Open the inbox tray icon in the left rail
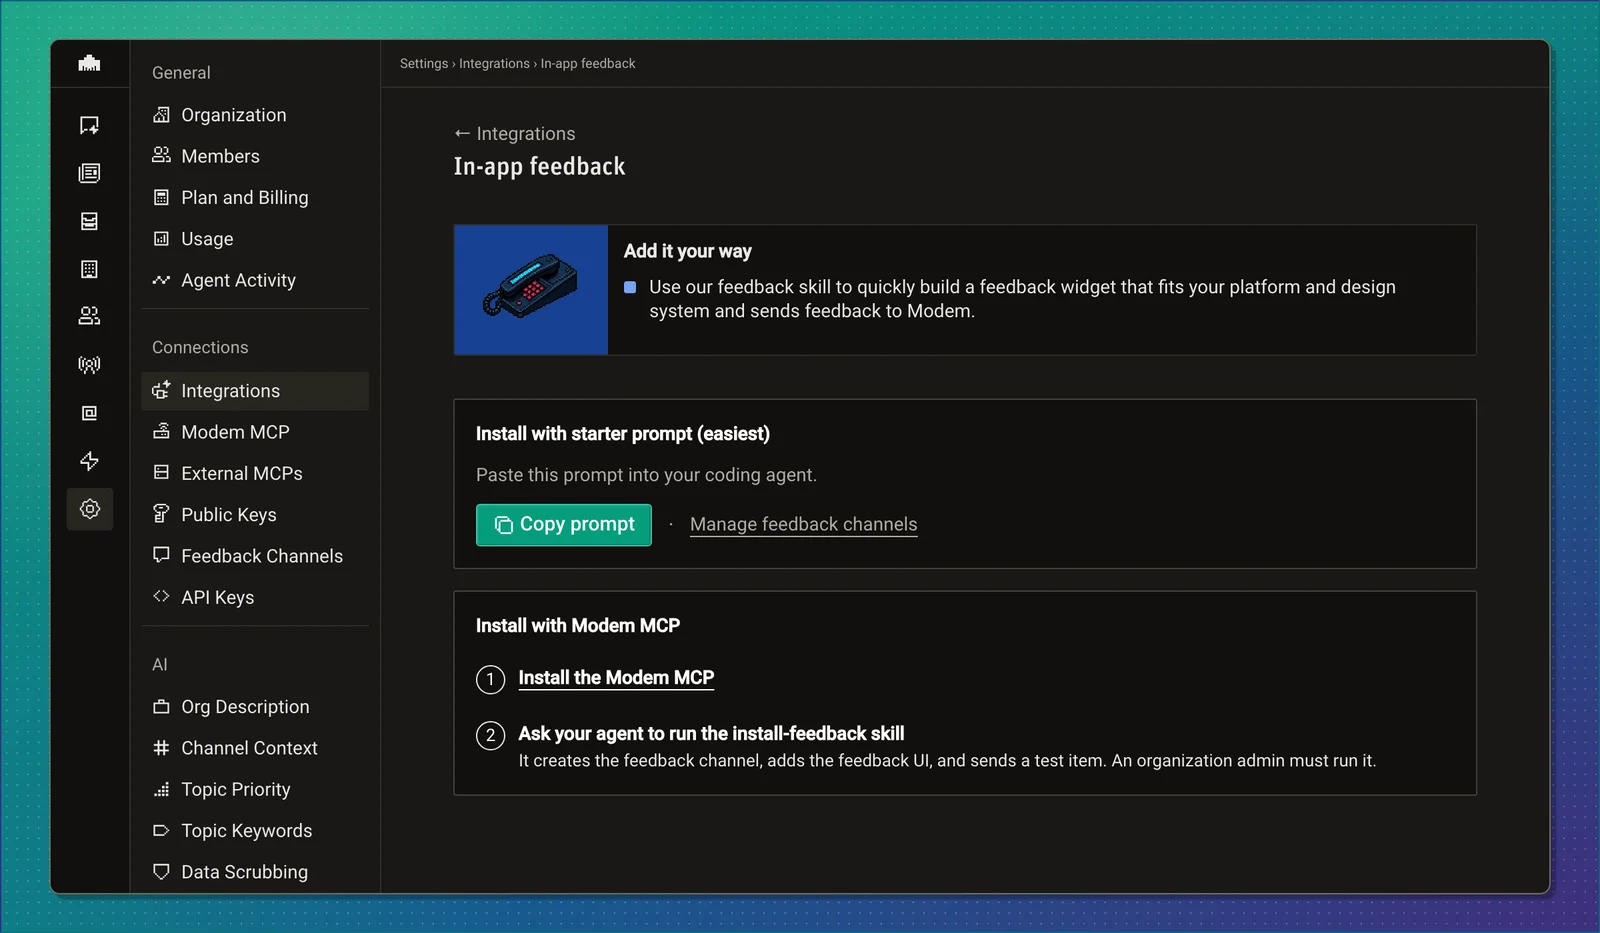1600x933 pixels. click(x=89, y=221)
